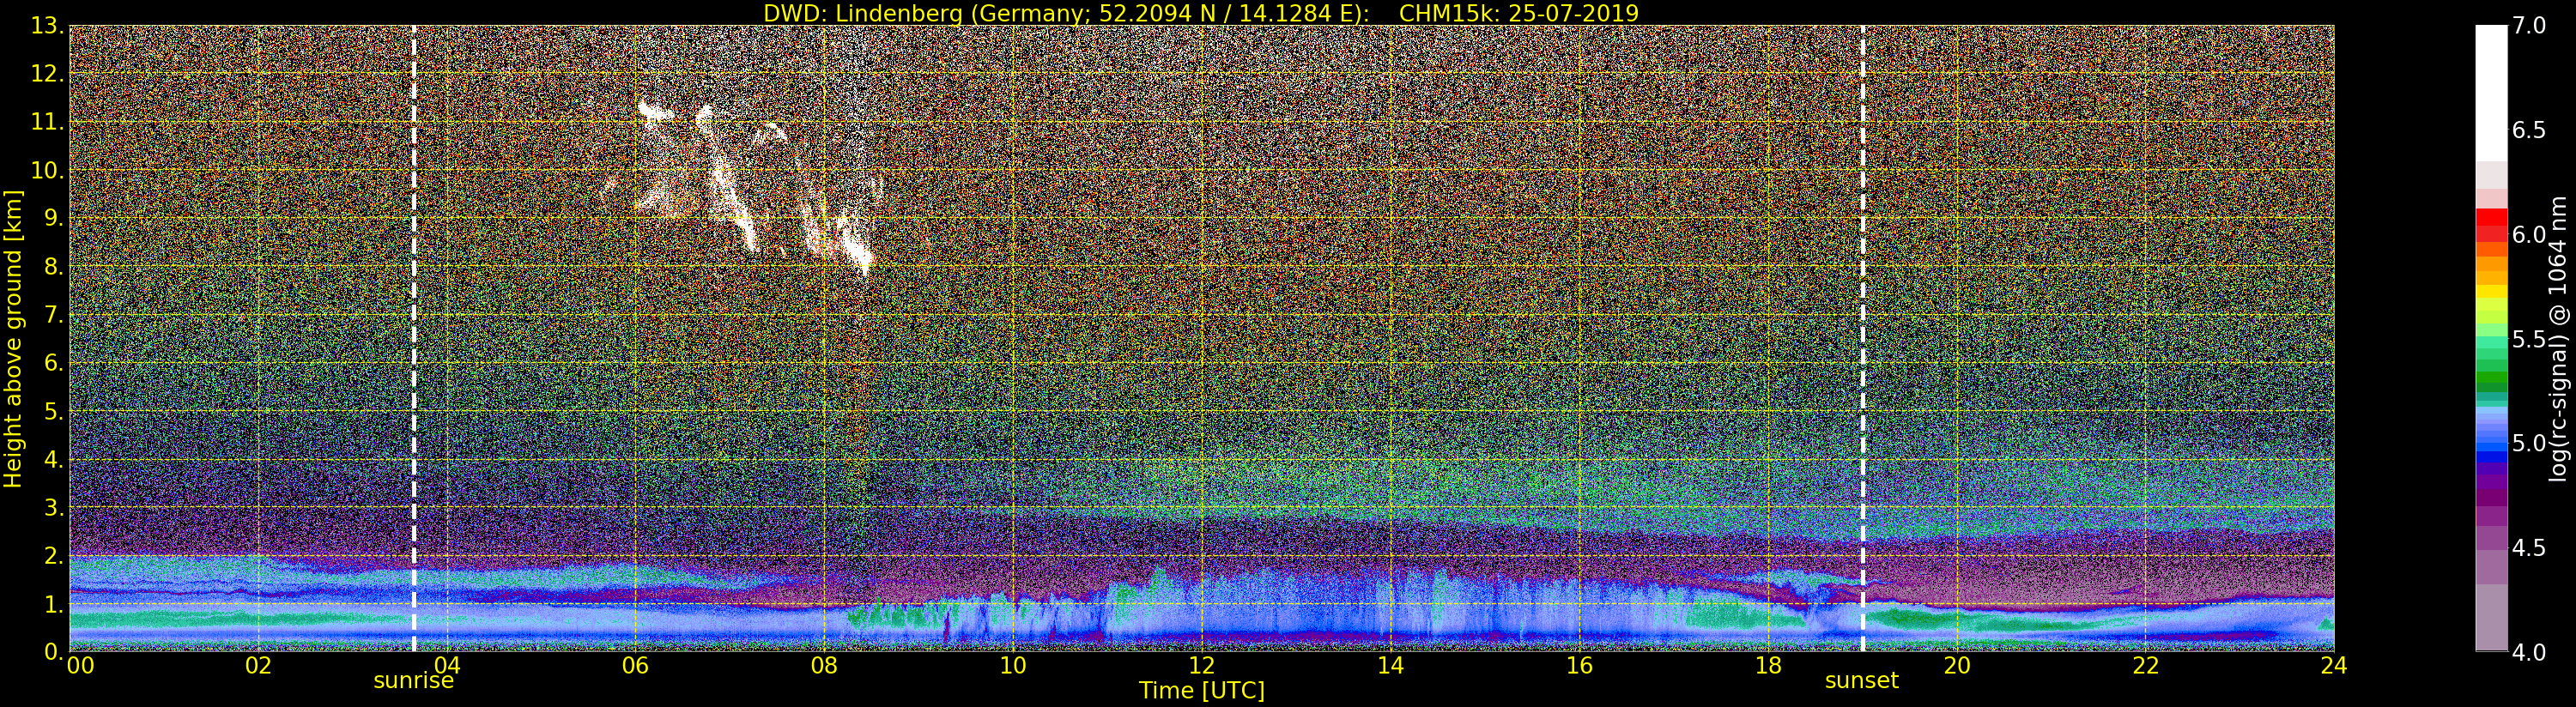This screenshot has height=707, width=2576.
Task: Click the colorbar tick value 4.0
Action: tap(2529, 652)
